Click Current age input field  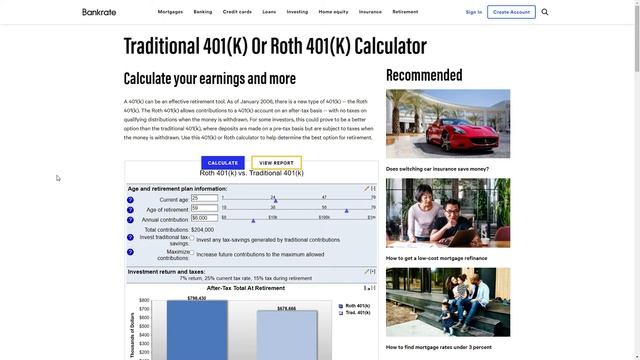click(x=204, y=198)
